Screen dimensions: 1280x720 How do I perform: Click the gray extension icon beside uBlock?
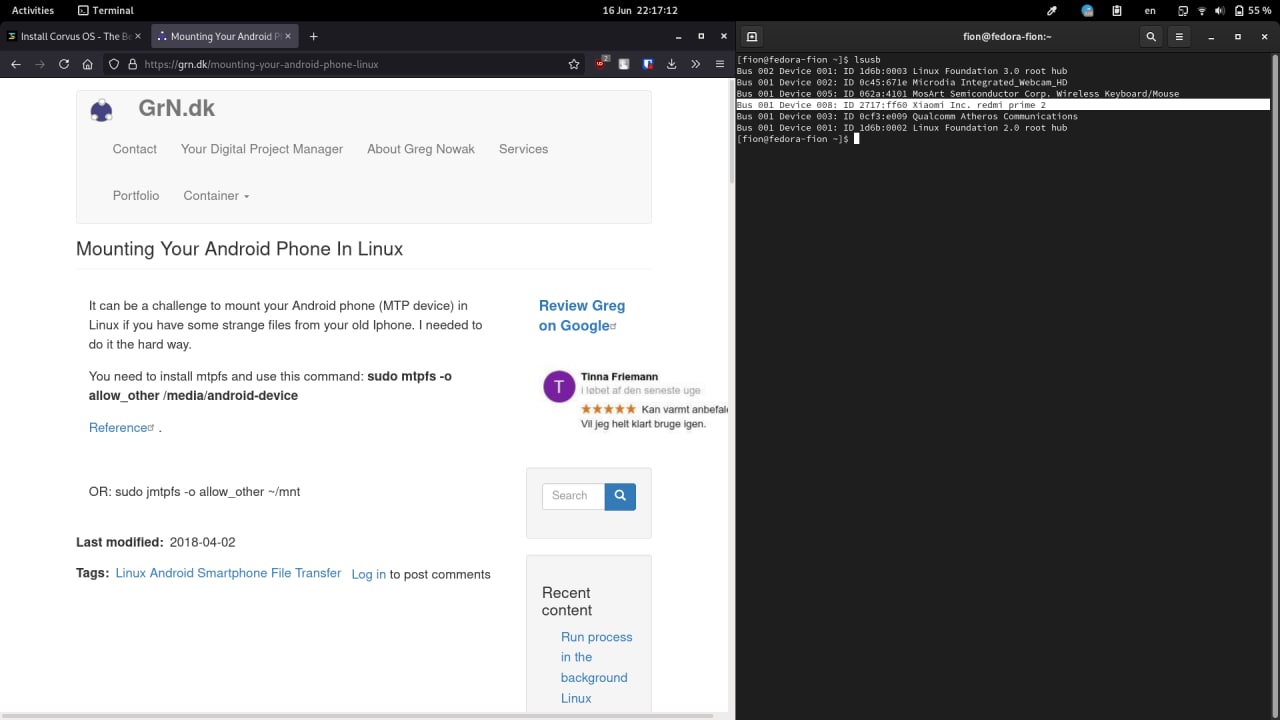[x=624, y=64]
